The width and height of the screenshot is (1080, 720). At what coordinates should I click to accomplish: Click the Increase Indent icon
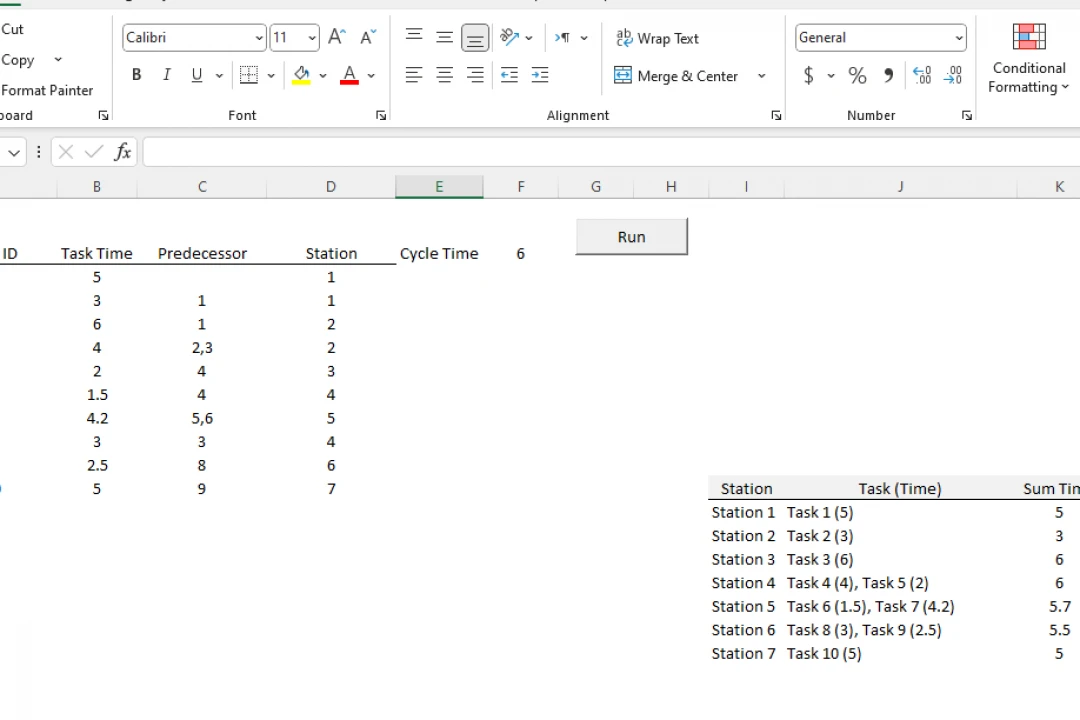tap(540, 75)
